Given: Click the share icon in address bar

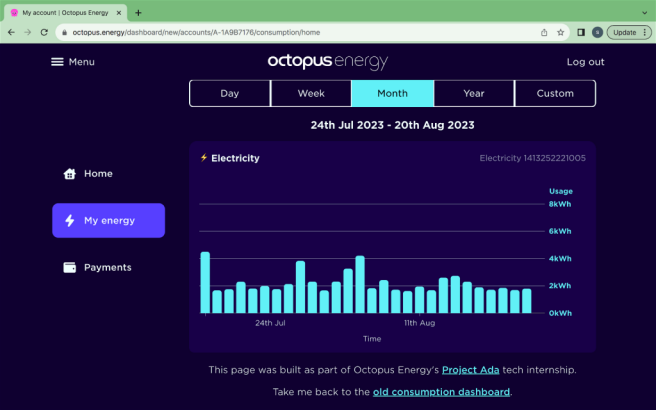Looking at the screenshot, I should coord(544,32).
